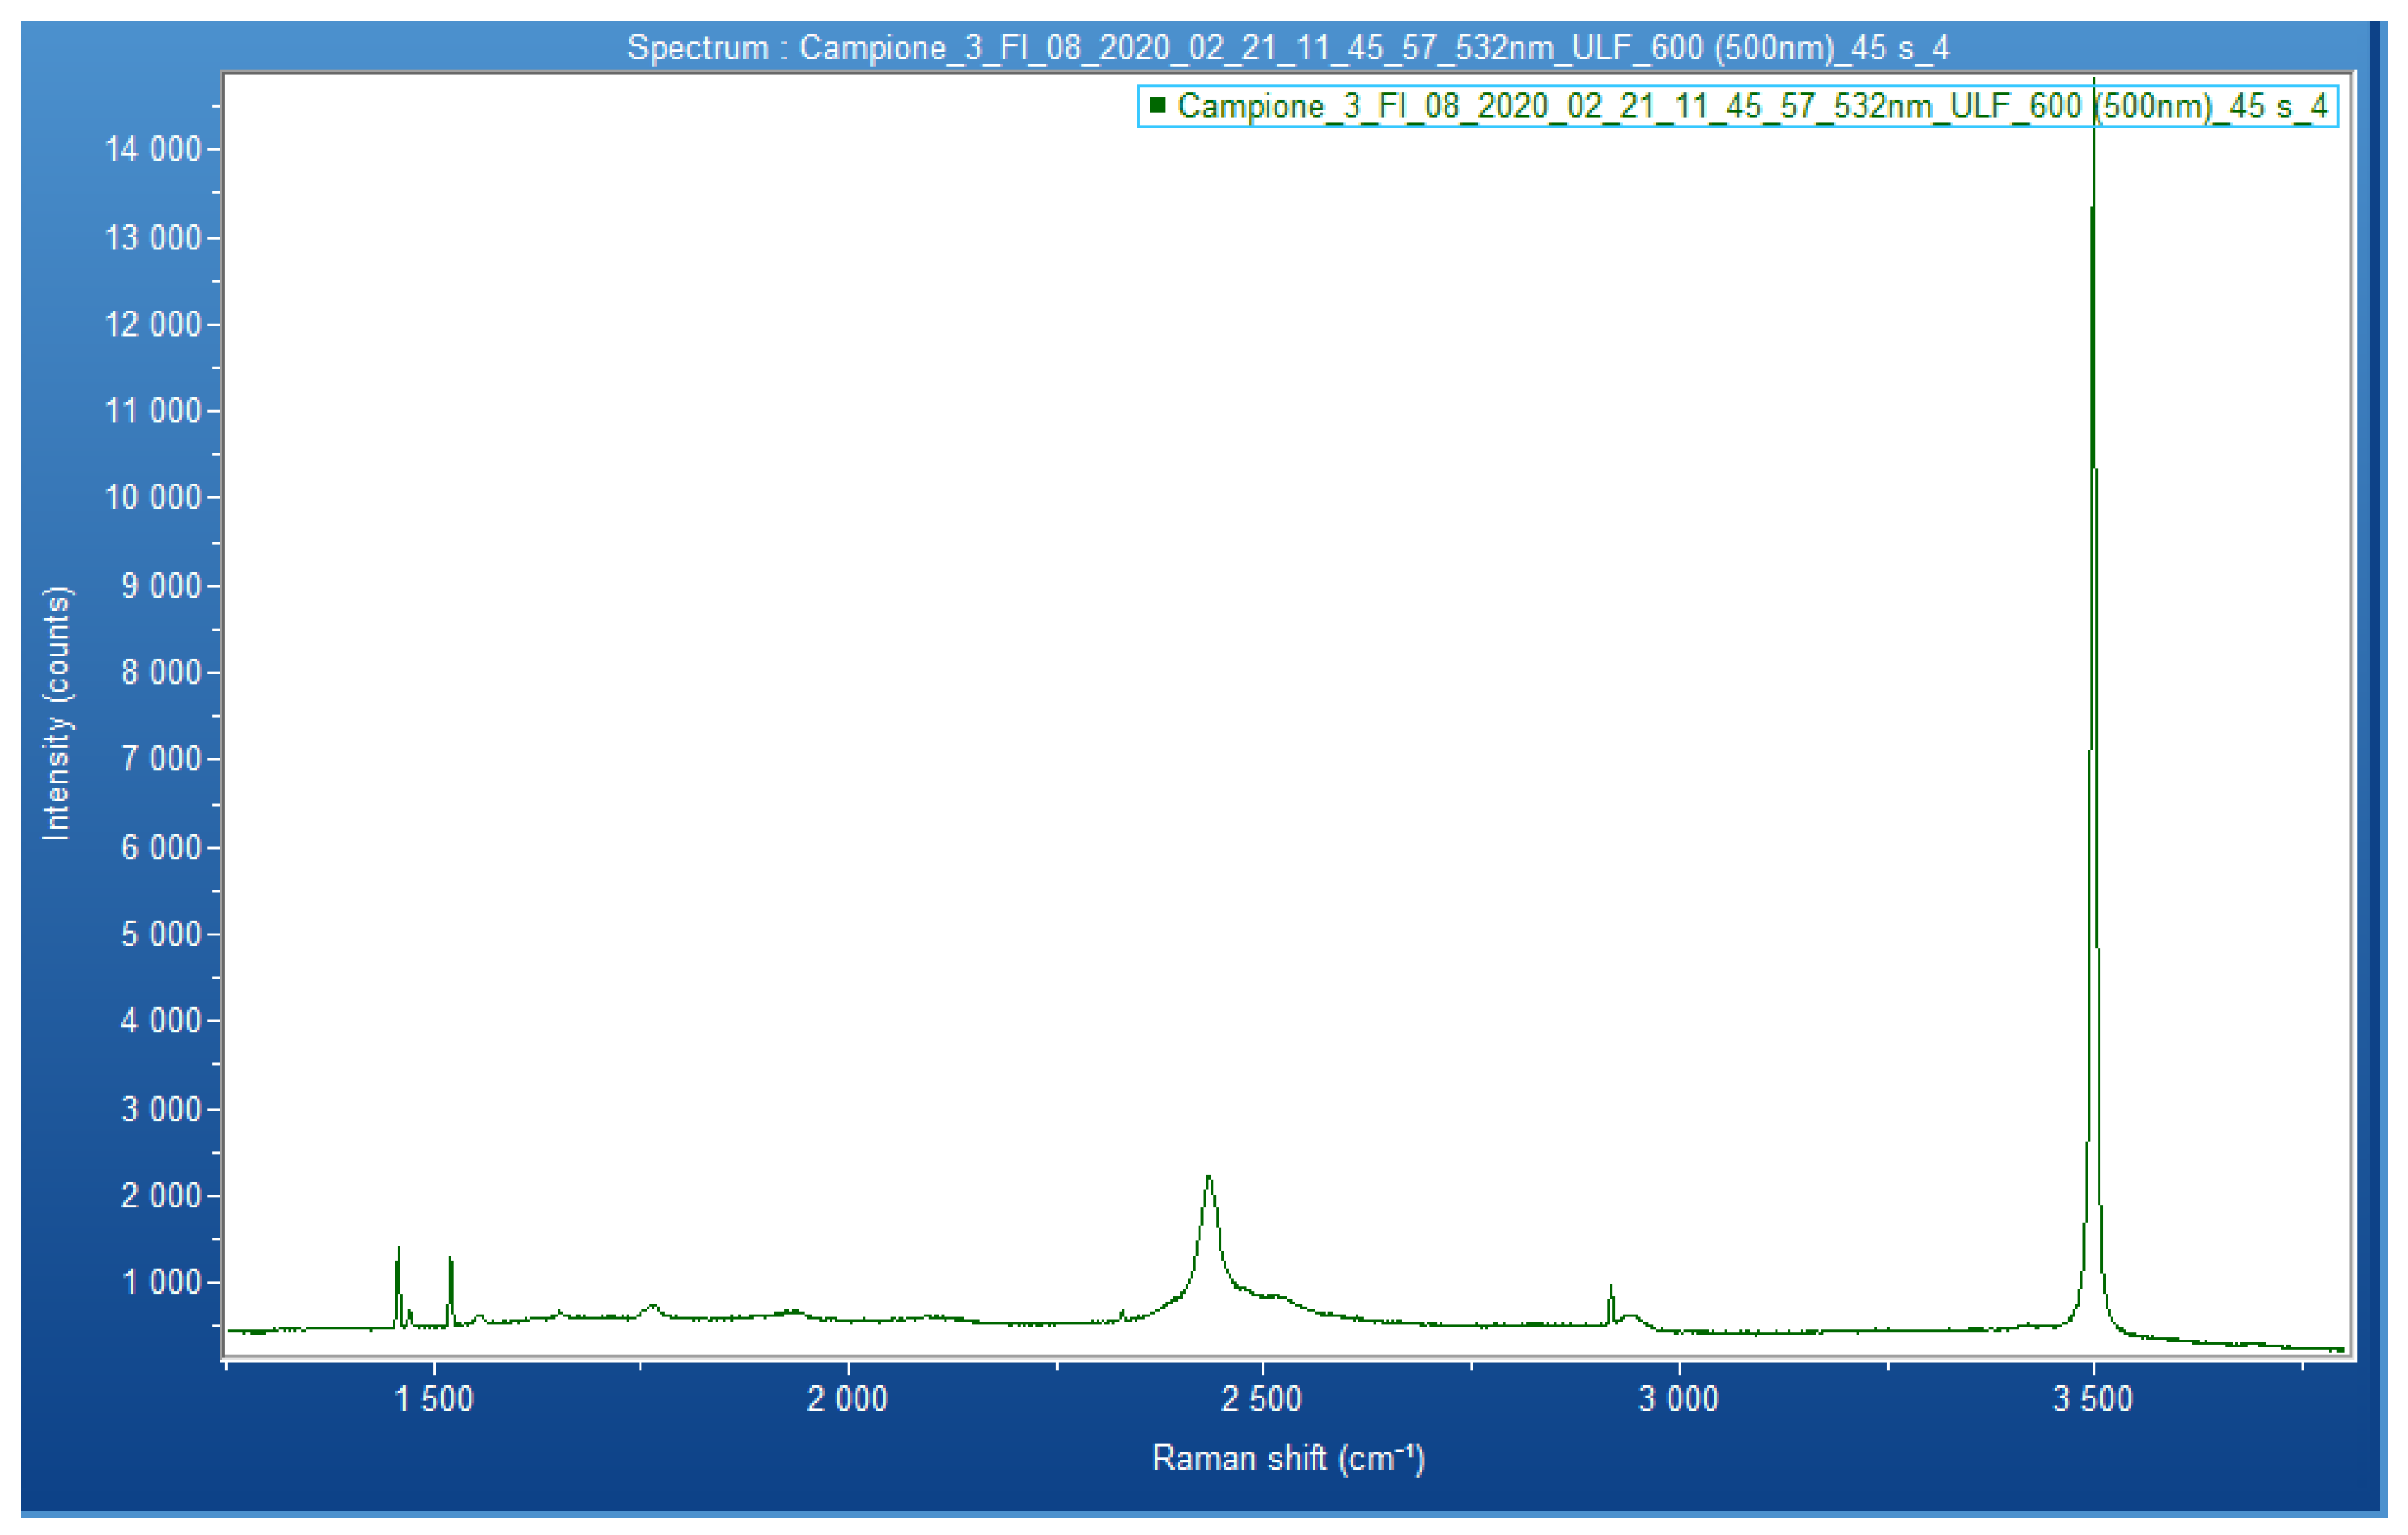Click the 14 000 y-axis tick label
Image resolution: width=2408 pixels, height=1535 pixels.
(153, 149)
